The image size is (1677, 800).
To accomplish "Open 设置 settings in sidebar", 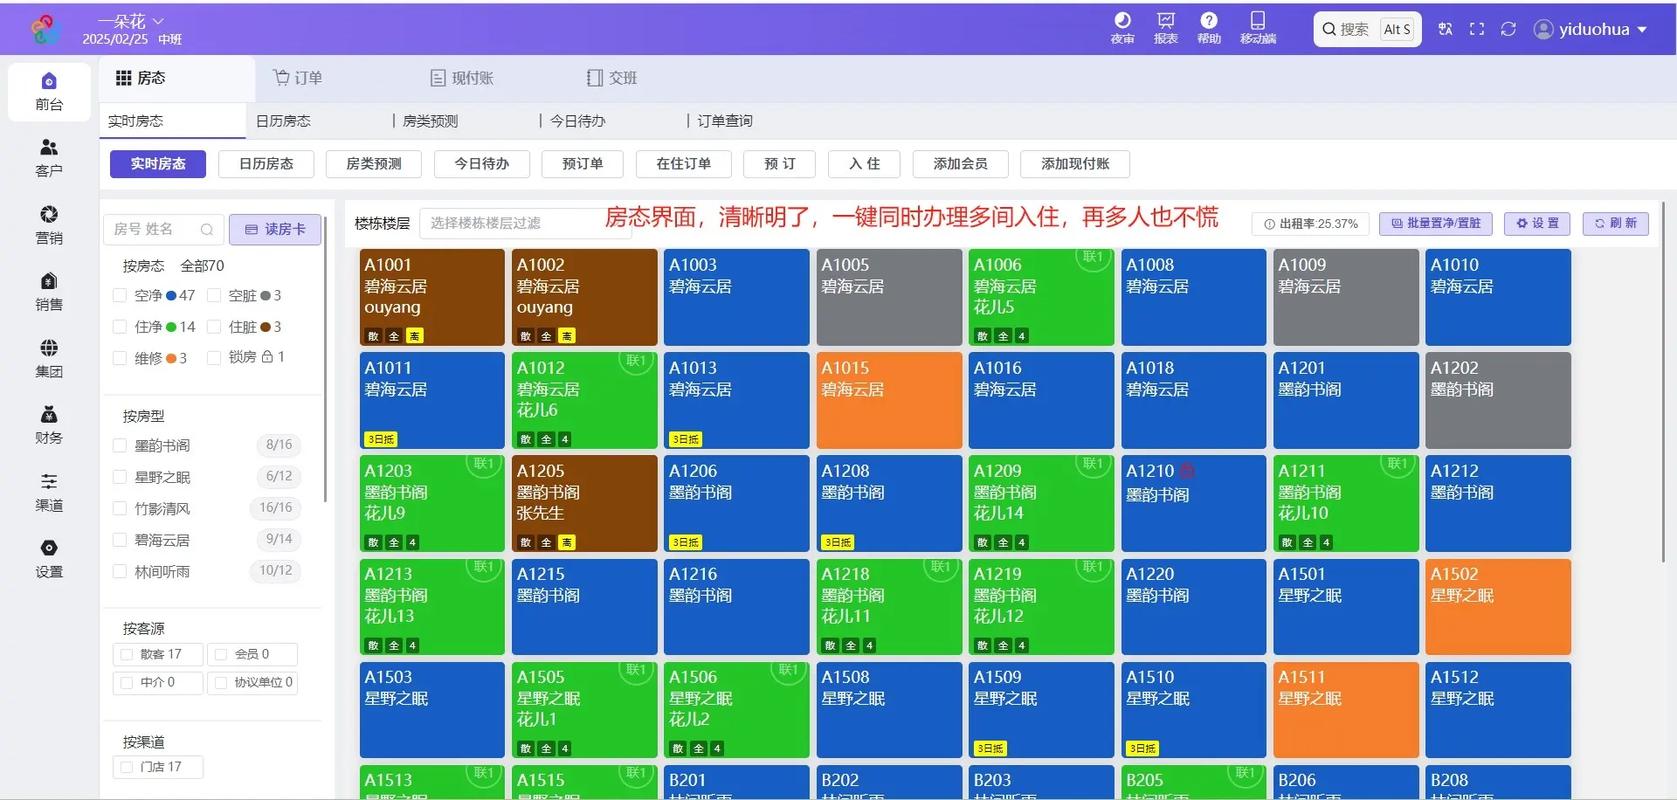I will pos(49,559).
